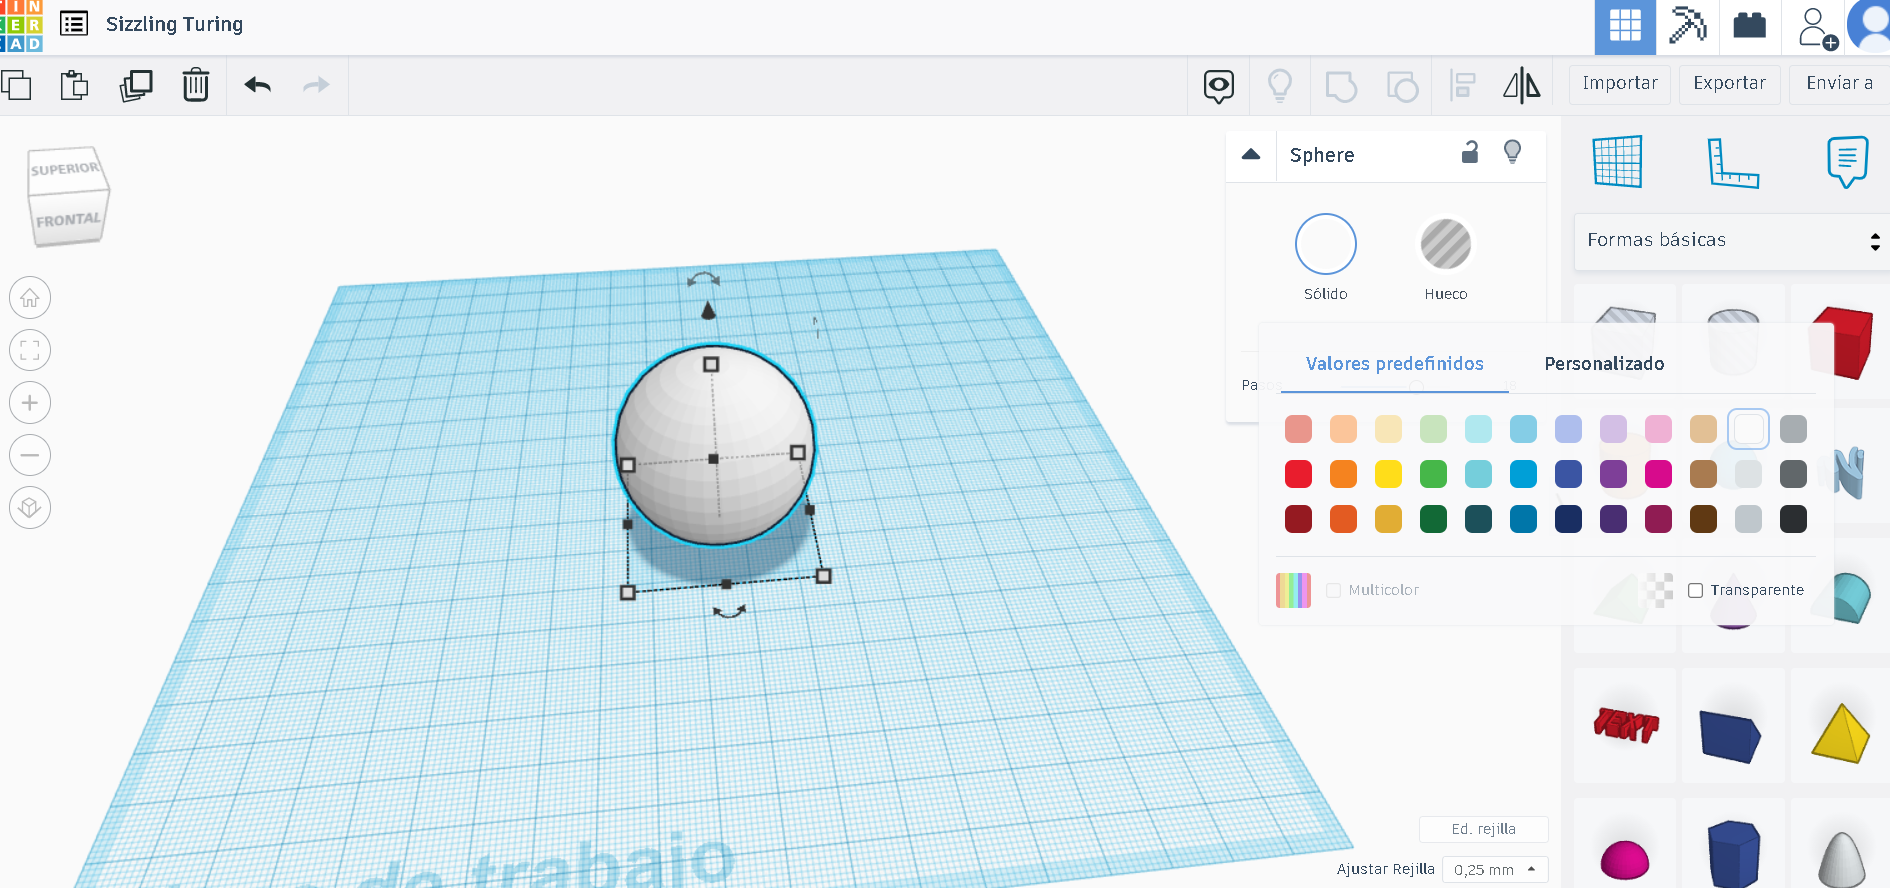Click the sphere's top height handle cone

coord(708,310)
